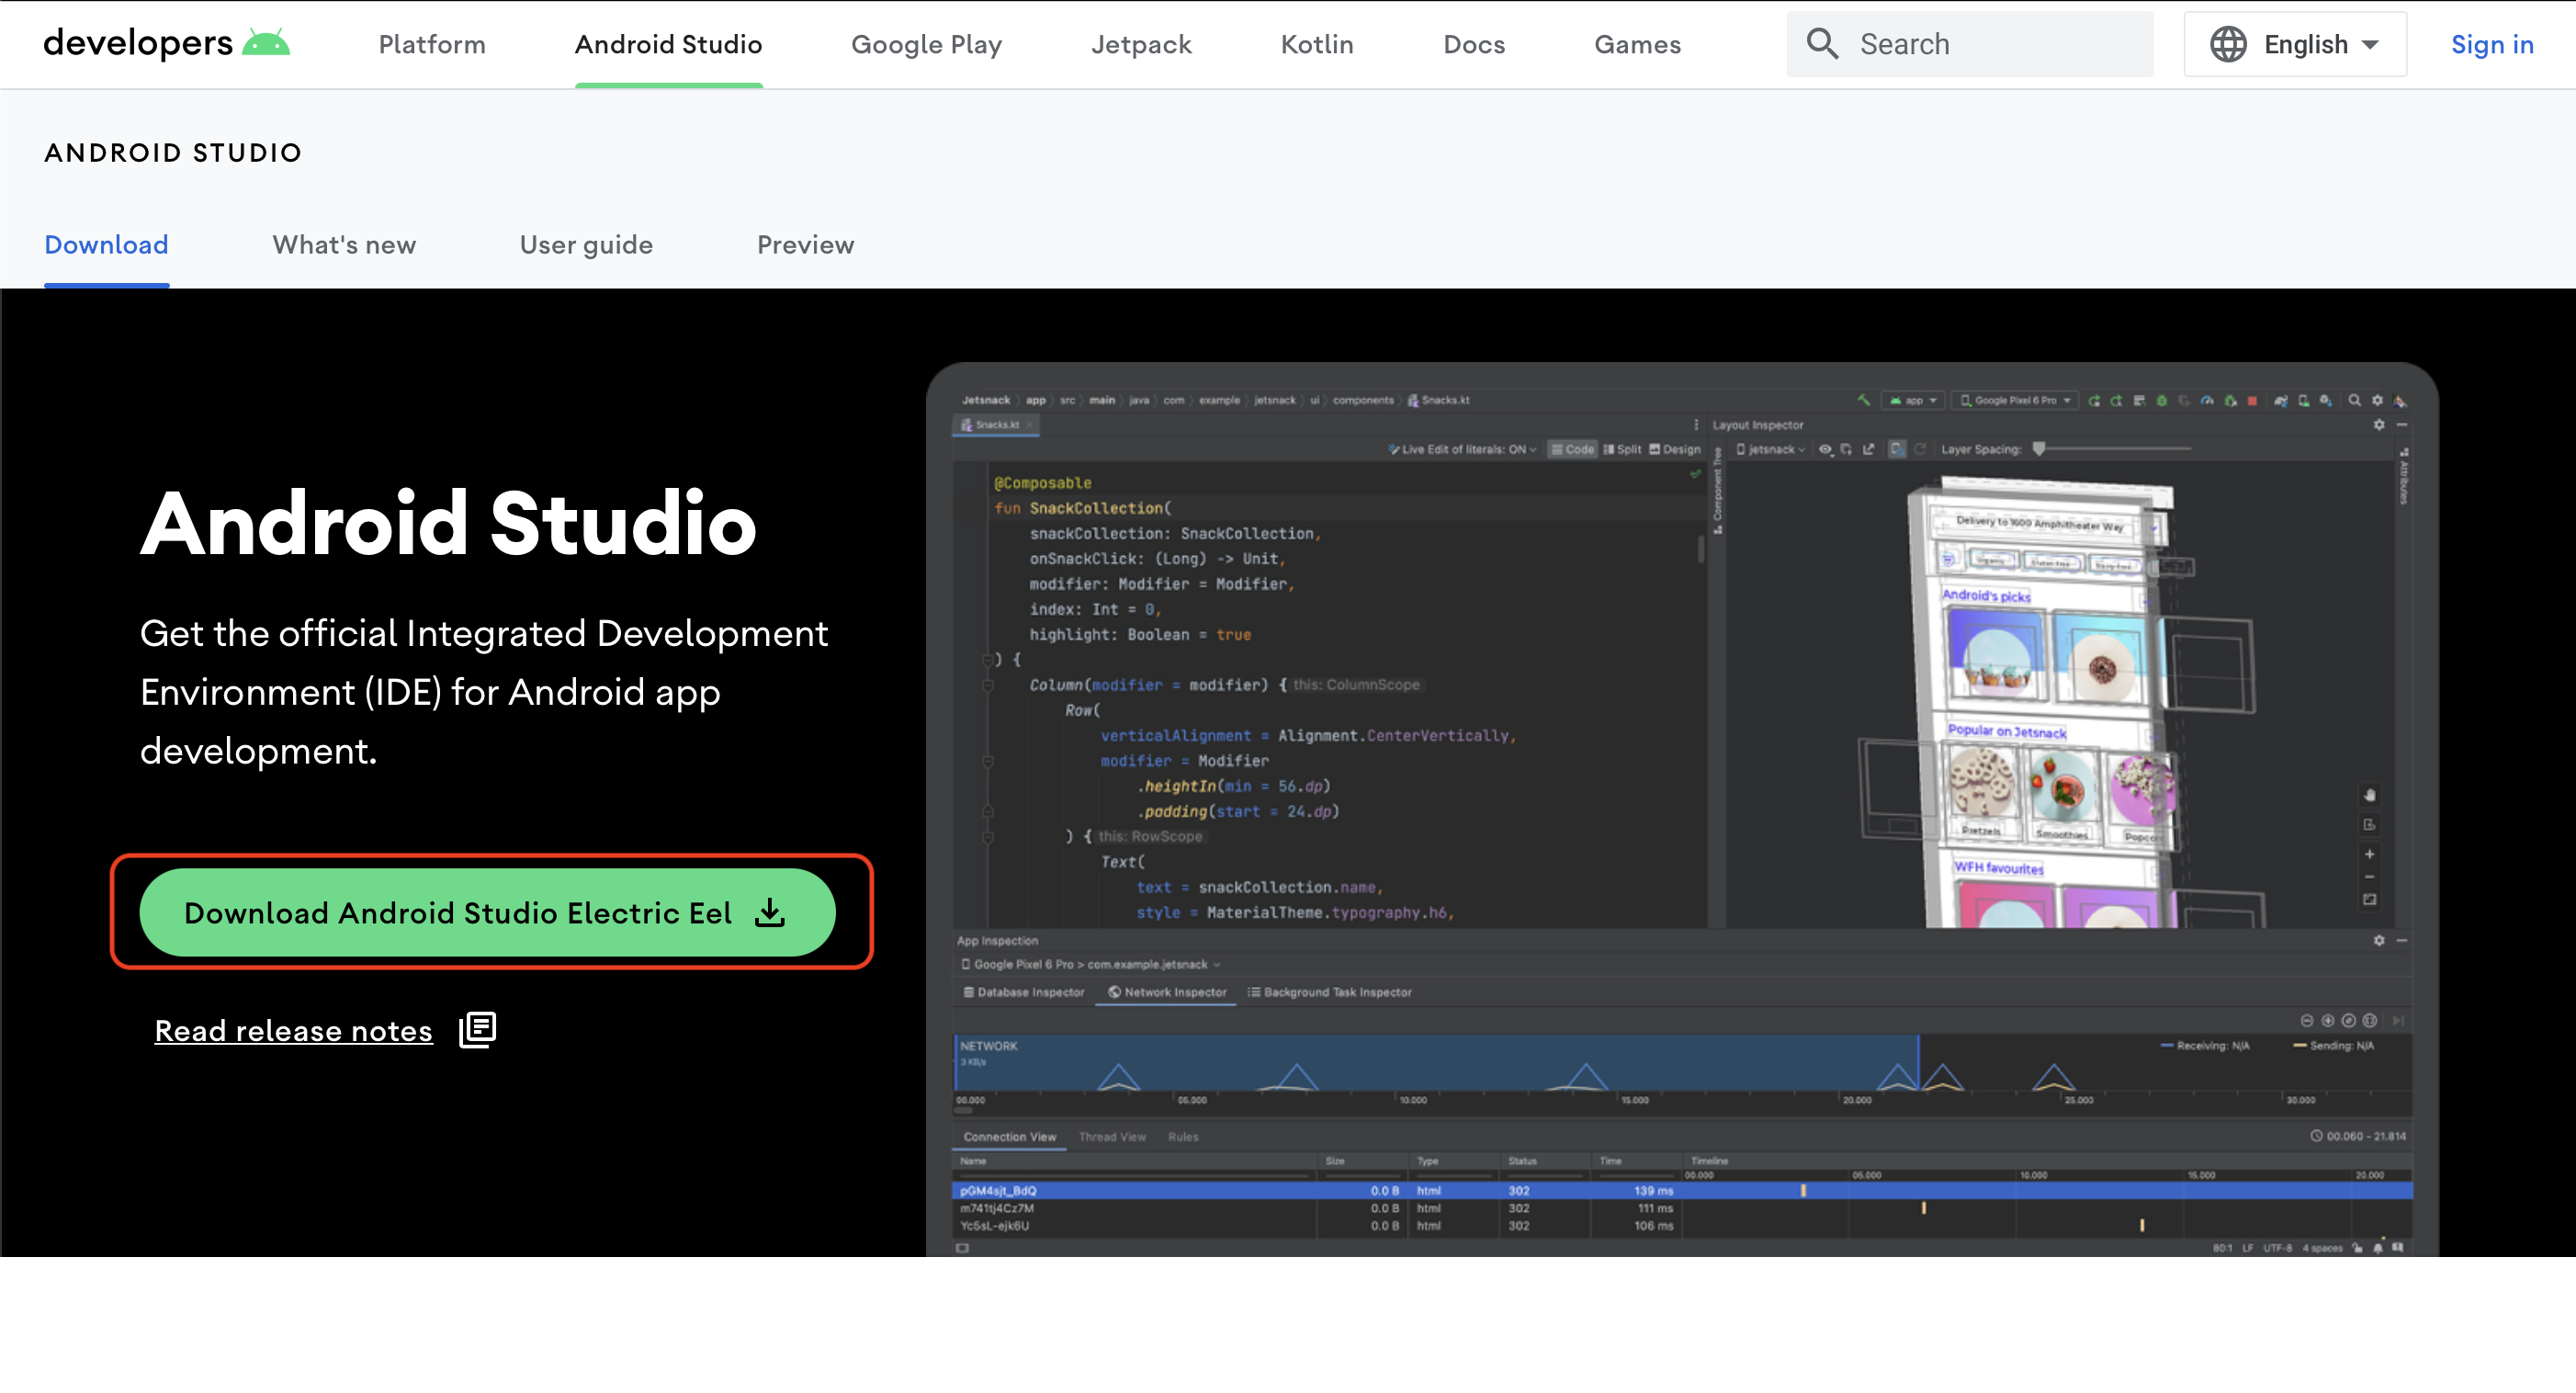Go to the Jetpack navigation item
Image resolution: width=2576 pixels, height=1393 pixels.
(x=1141, y=44)
